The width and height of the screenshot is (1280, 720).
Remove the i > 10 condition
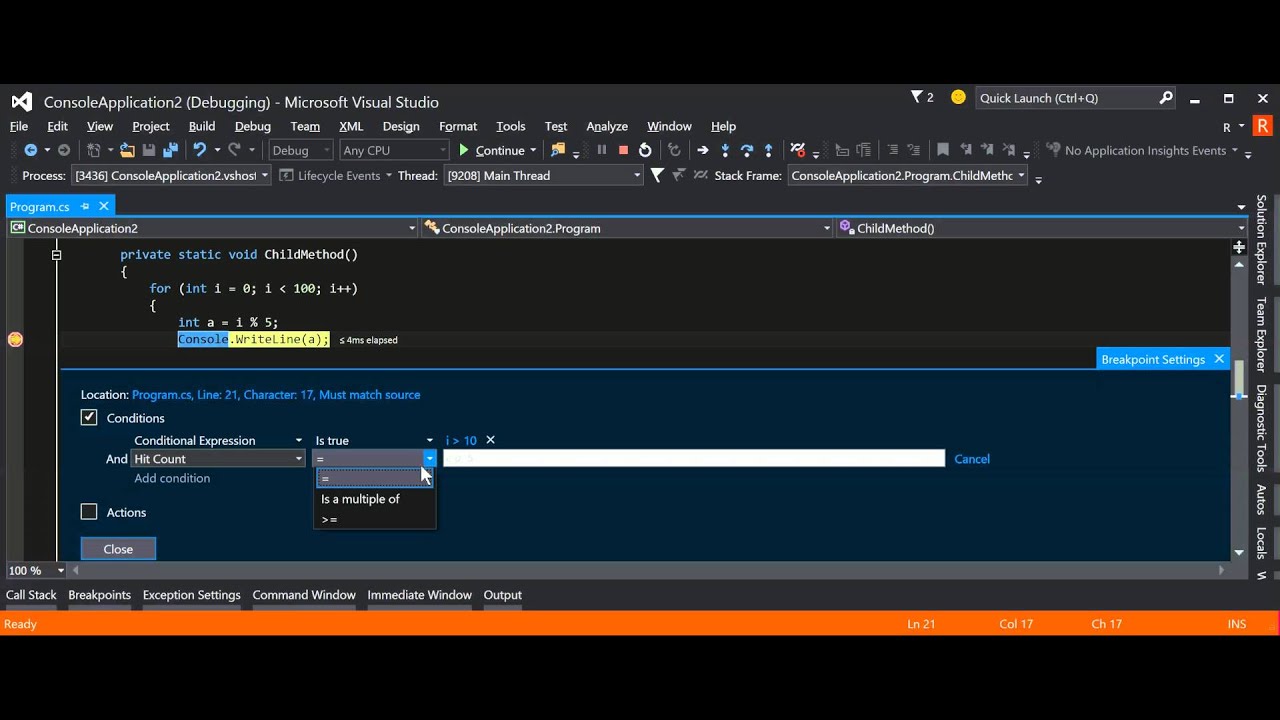click(x=490, y=440)
